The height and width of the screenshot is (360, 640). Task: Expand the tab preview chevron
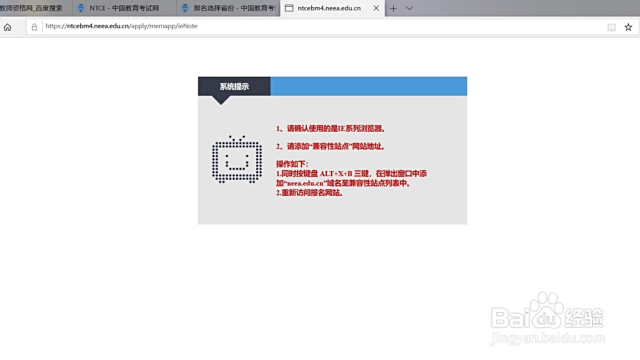(409, 8)
